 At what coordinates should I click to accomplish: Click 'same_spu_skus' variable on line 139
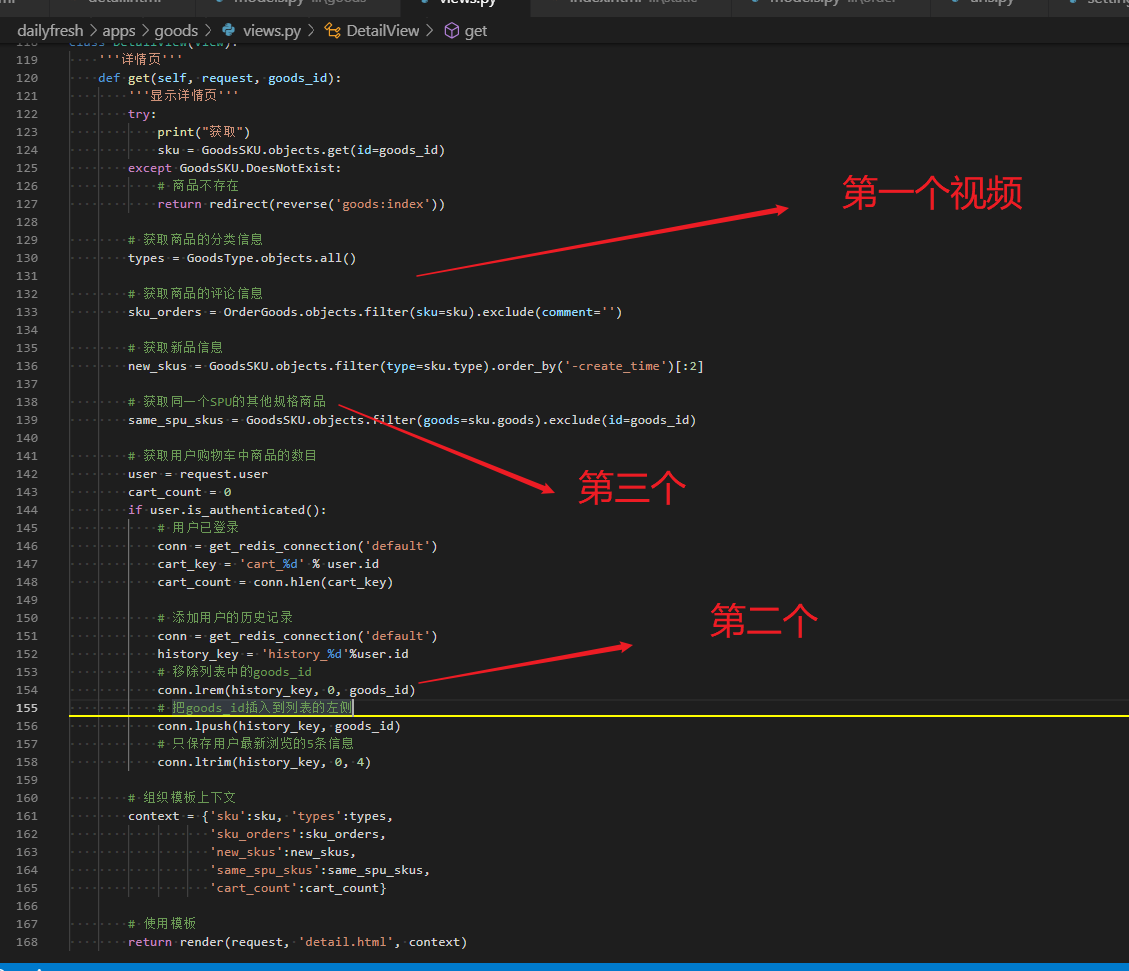pos(176,420)
